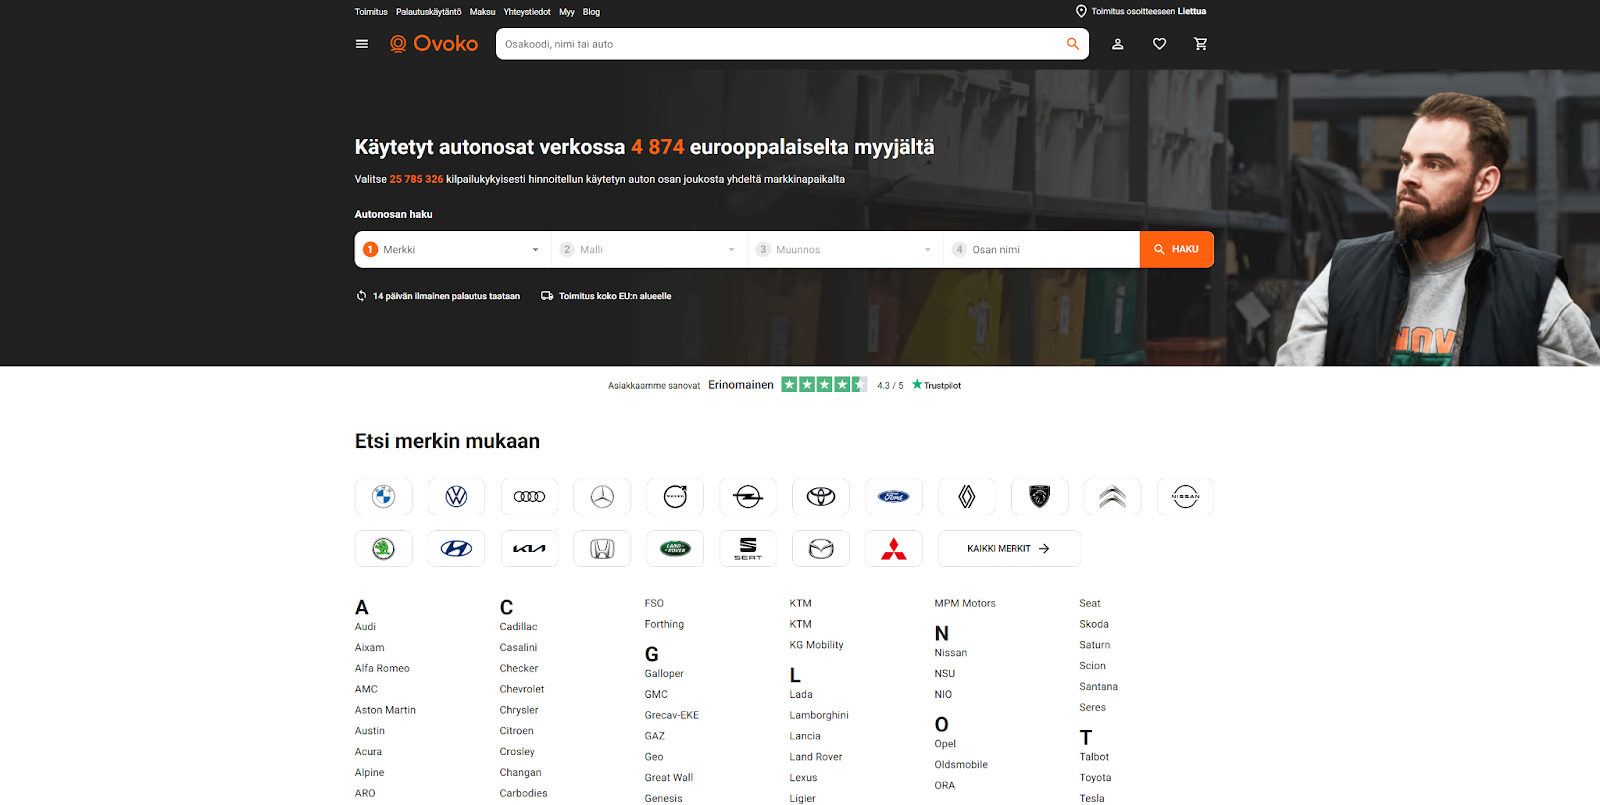Click the Ovoko logo
1600x805 pixels.
point(434,44)
